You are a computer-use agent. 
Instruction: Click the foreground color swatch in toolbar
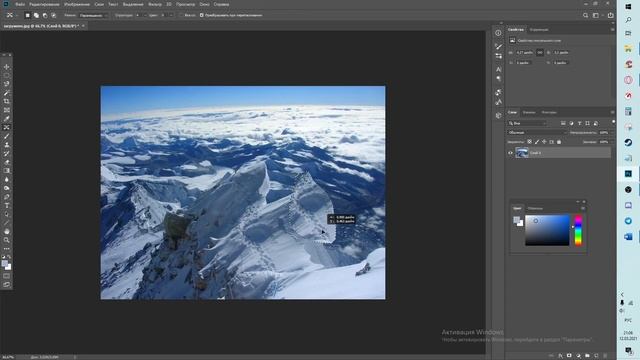pyautogui.click(x=4, y=263)
